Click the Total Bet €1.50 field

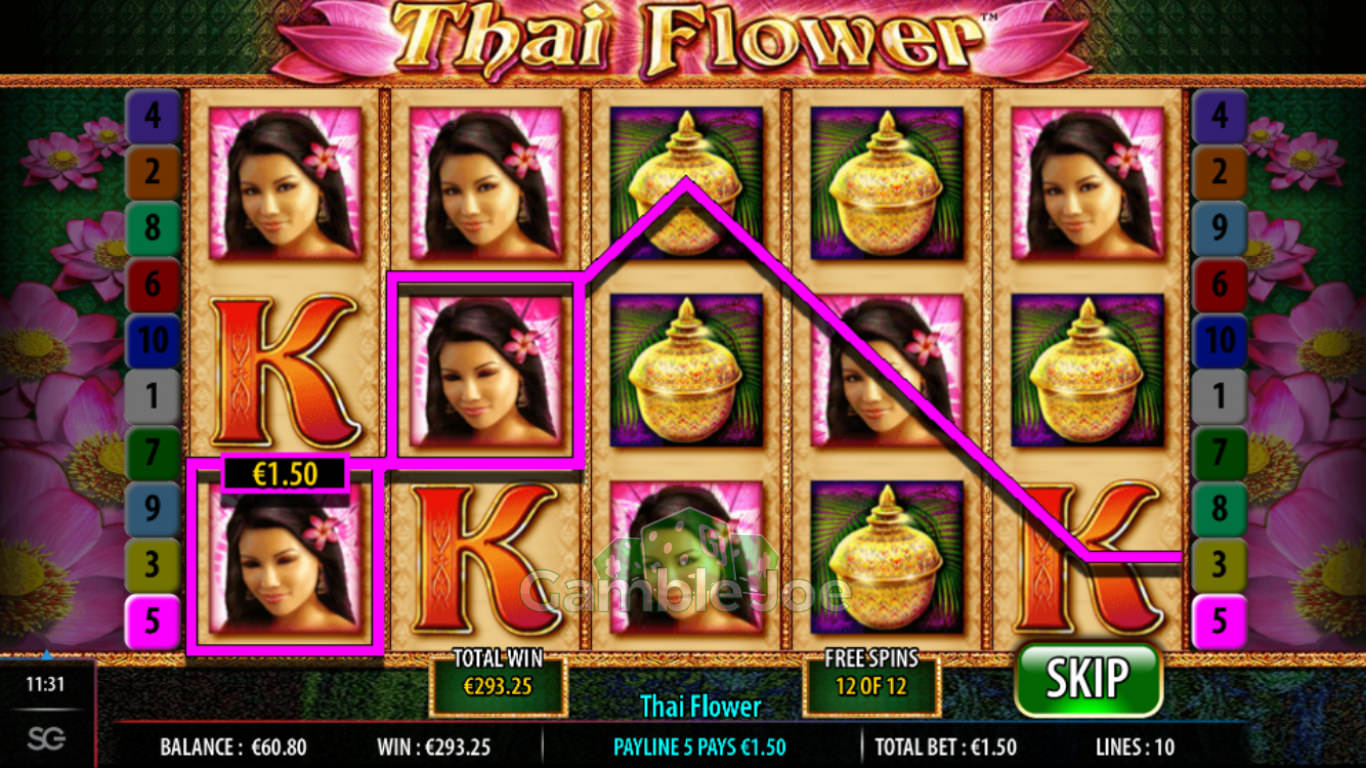coord(946,747)
